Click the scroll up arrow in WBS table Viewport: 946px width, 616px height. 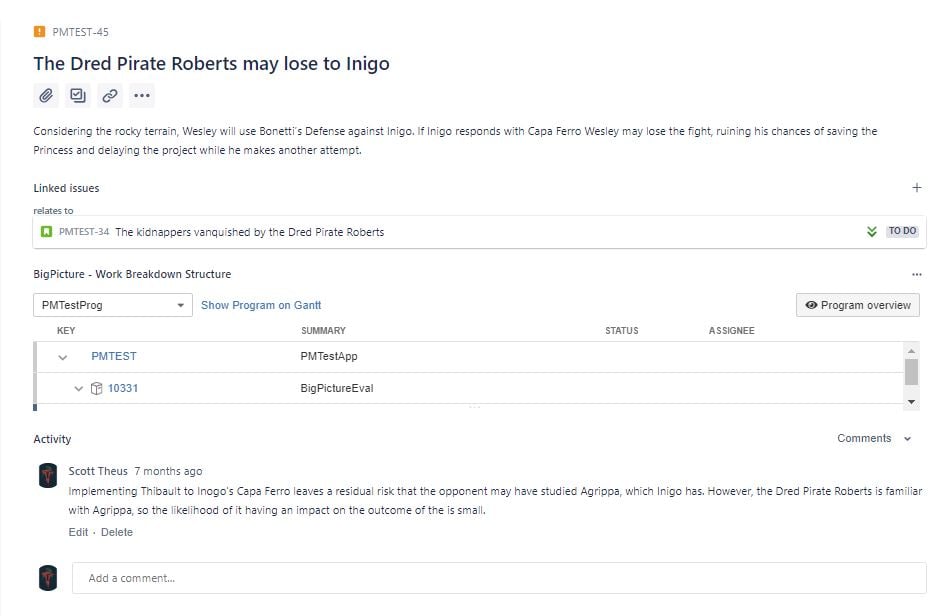click(x=911, y=351)
